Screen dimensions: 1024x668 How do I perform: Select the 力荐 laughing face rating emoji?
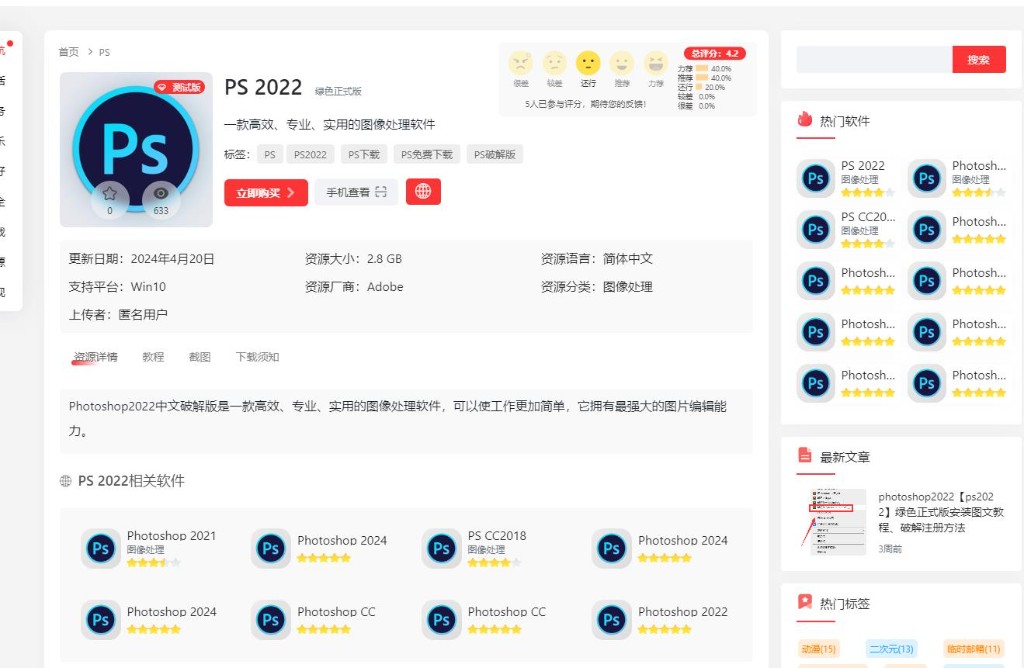pos(656,63)
